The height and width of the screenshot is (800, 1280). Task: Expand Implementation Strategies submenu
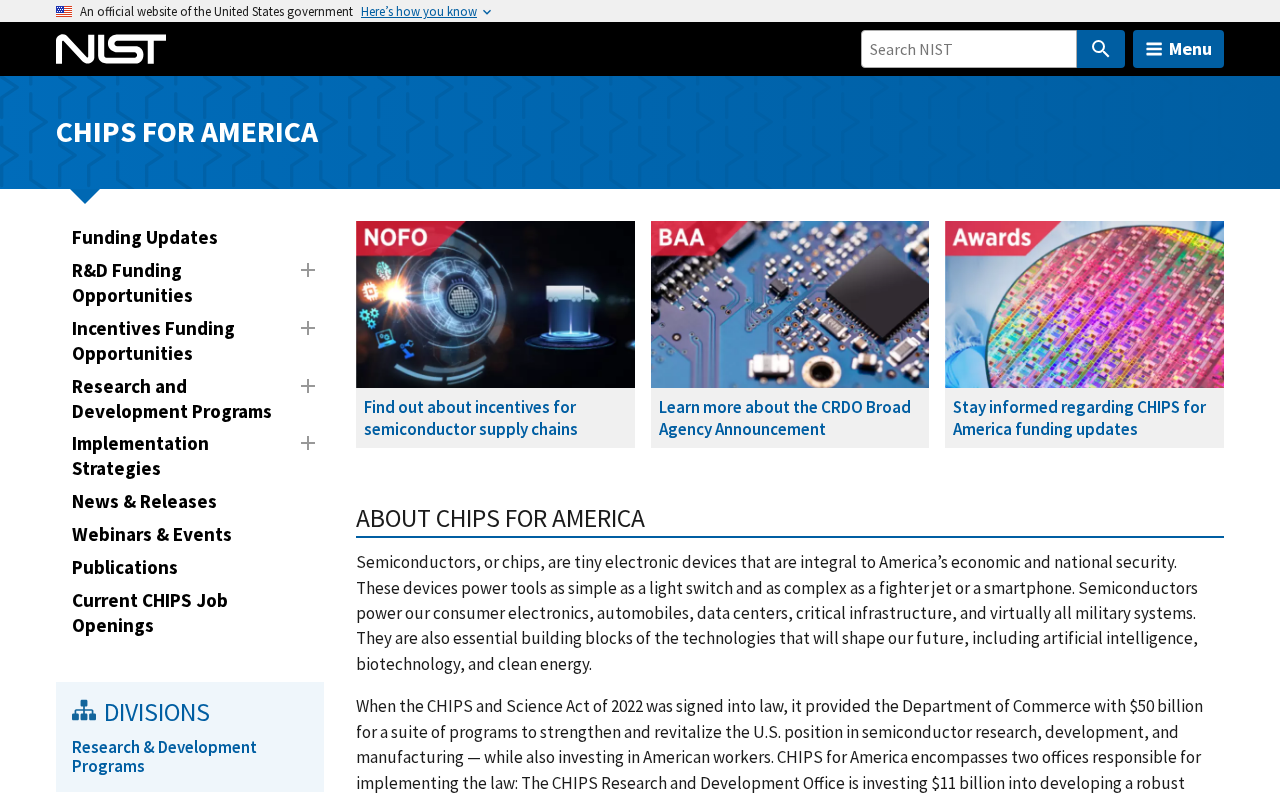tap(308, 443)
